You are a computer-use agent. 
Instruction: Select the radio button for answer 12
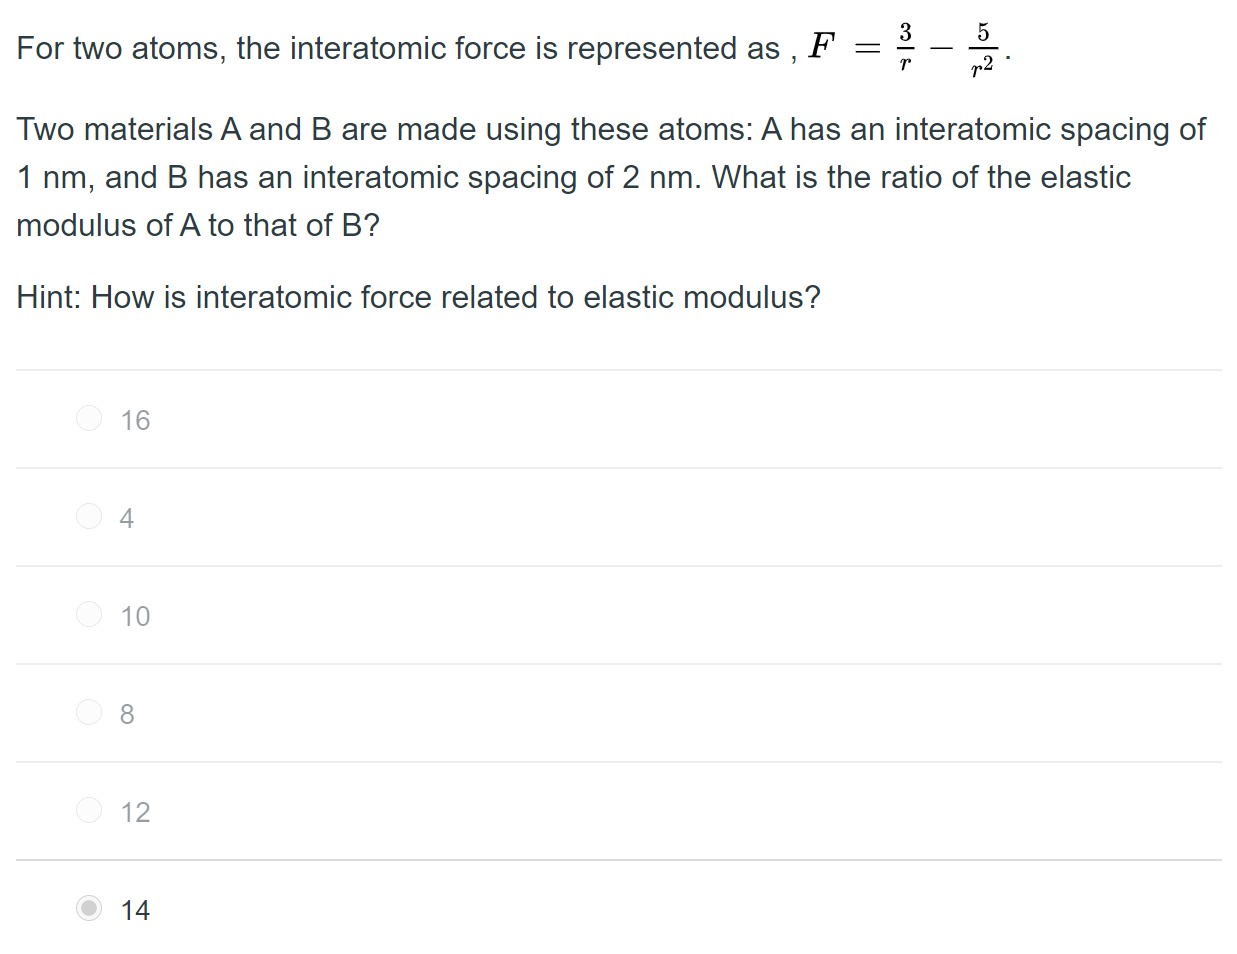pyautogui.click(x=88, y=810)
